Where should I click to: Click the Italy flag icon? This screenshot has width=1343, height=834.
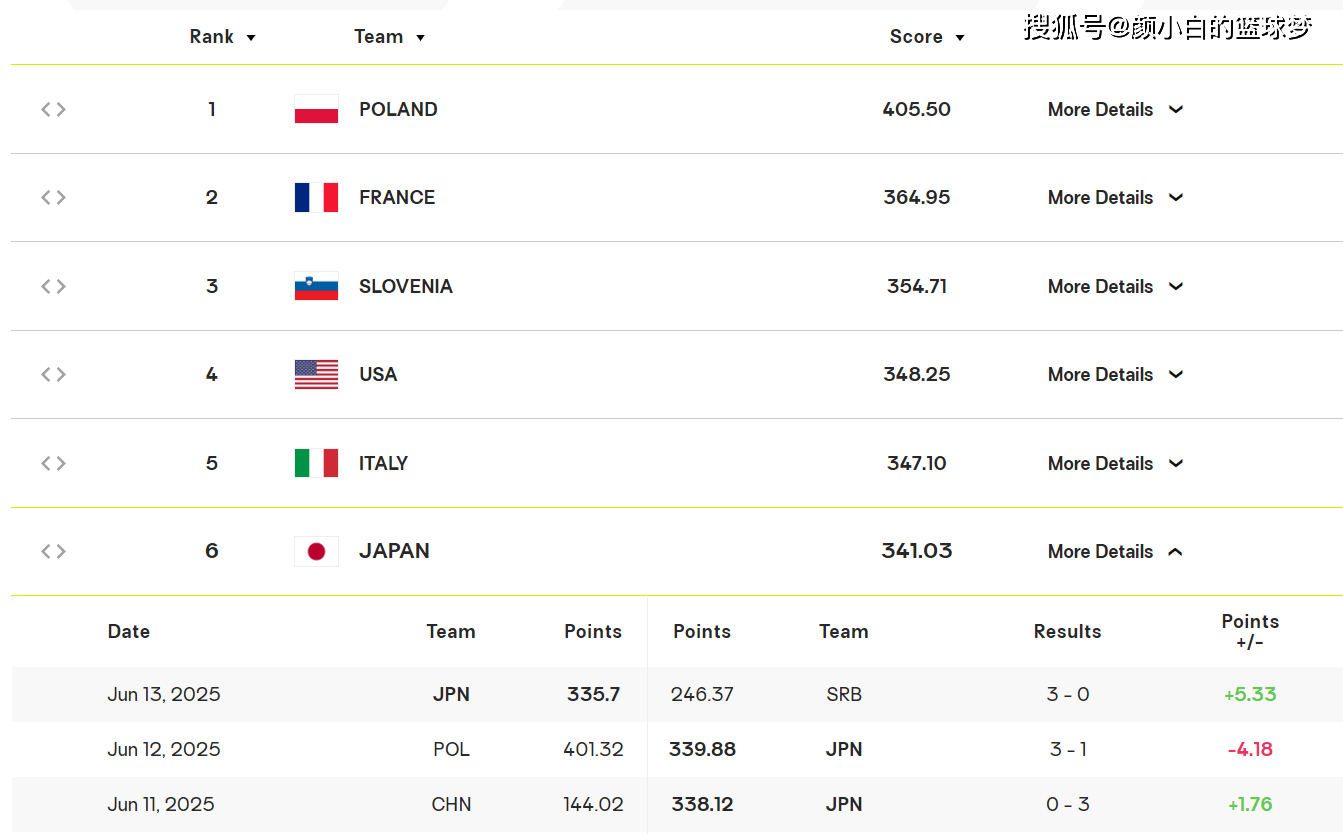click(316, 463)
